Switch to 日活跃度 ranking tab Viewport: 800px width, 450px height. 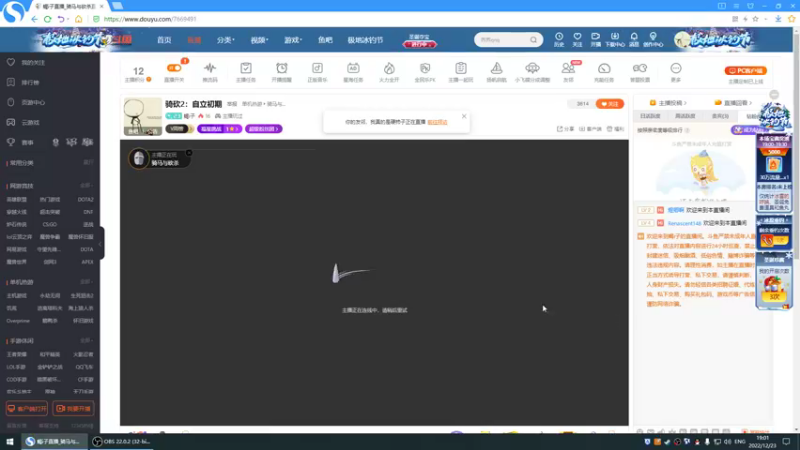[650, 116]
